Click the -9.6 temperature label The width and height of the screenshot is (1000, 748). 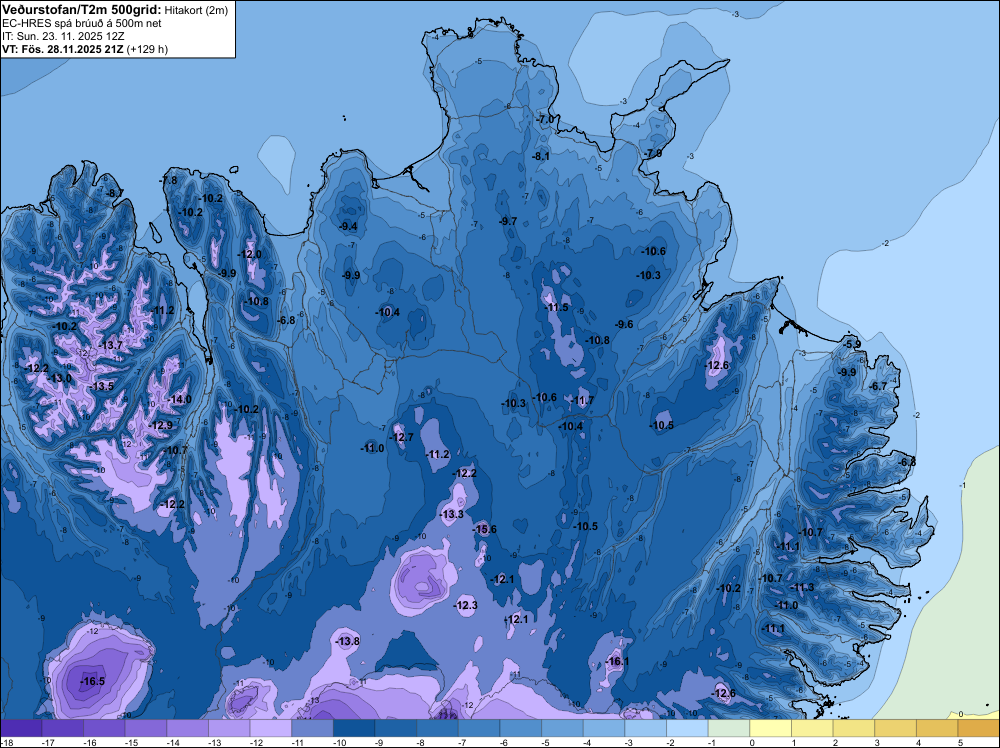624,324
